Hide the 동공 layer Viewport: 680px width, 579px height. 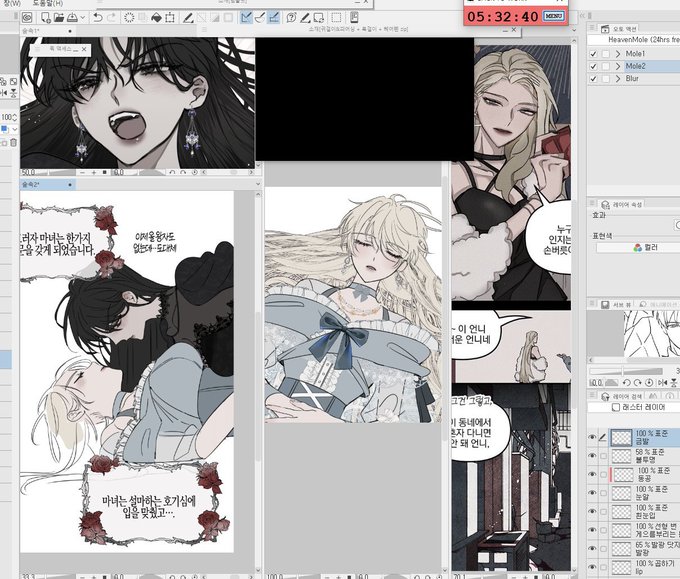coord(592,474)
